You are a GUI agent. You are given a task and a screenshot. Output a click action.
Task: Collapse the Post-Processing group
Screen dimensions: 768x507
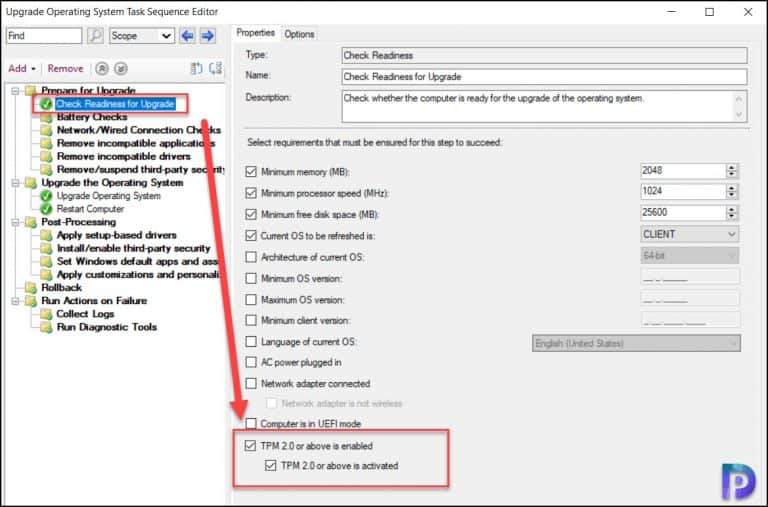pyautogui.click(x=15, y=222)
